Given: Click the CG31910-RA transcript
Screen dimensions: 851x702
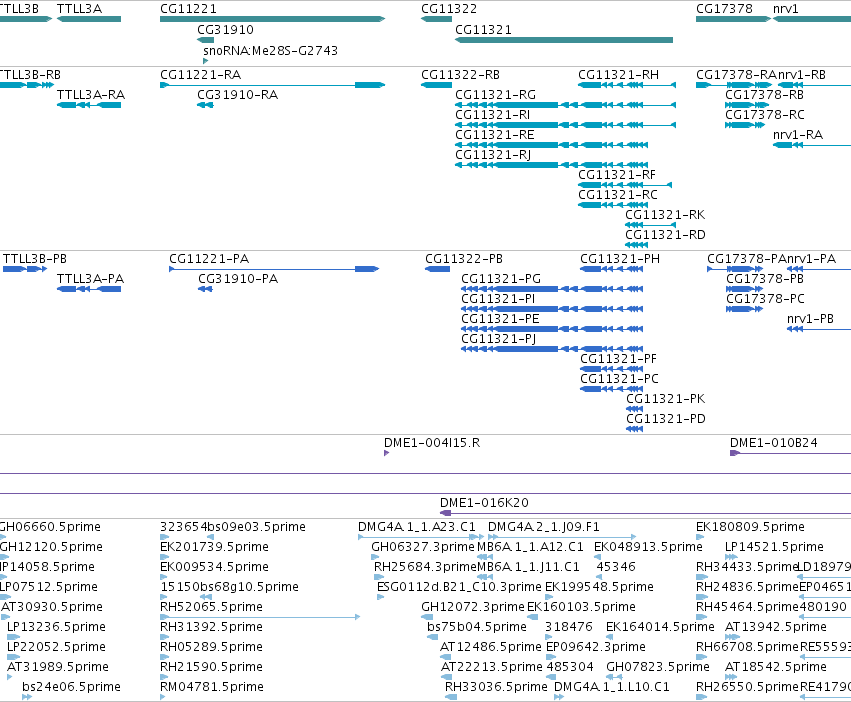Looking at the screenshot, I should tap(205, 105).
